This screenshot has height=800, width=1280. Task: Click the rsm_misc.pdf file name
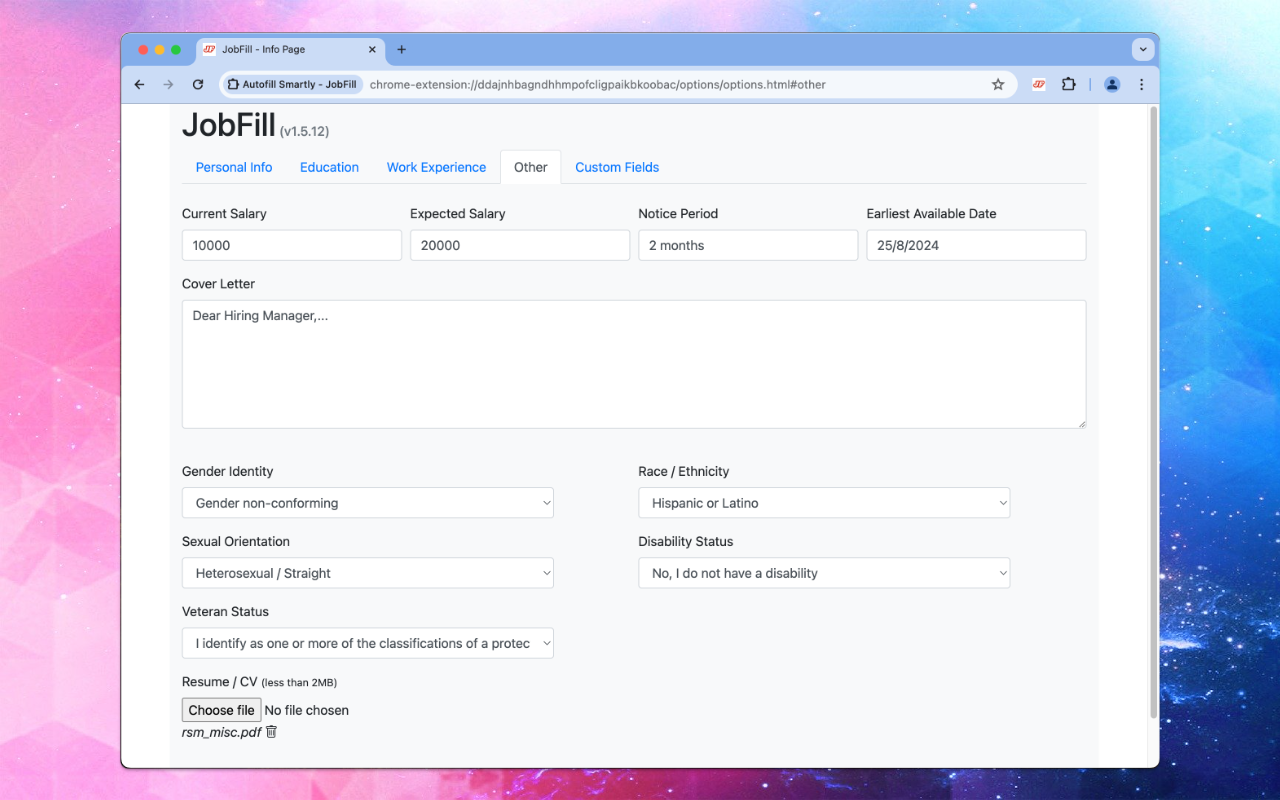pyautogui.click(x=221, y=732)
